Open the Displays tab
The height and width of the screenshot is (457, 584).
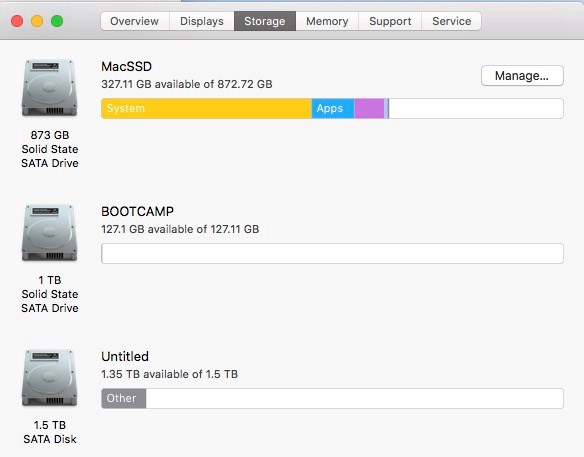pos(202,21)
